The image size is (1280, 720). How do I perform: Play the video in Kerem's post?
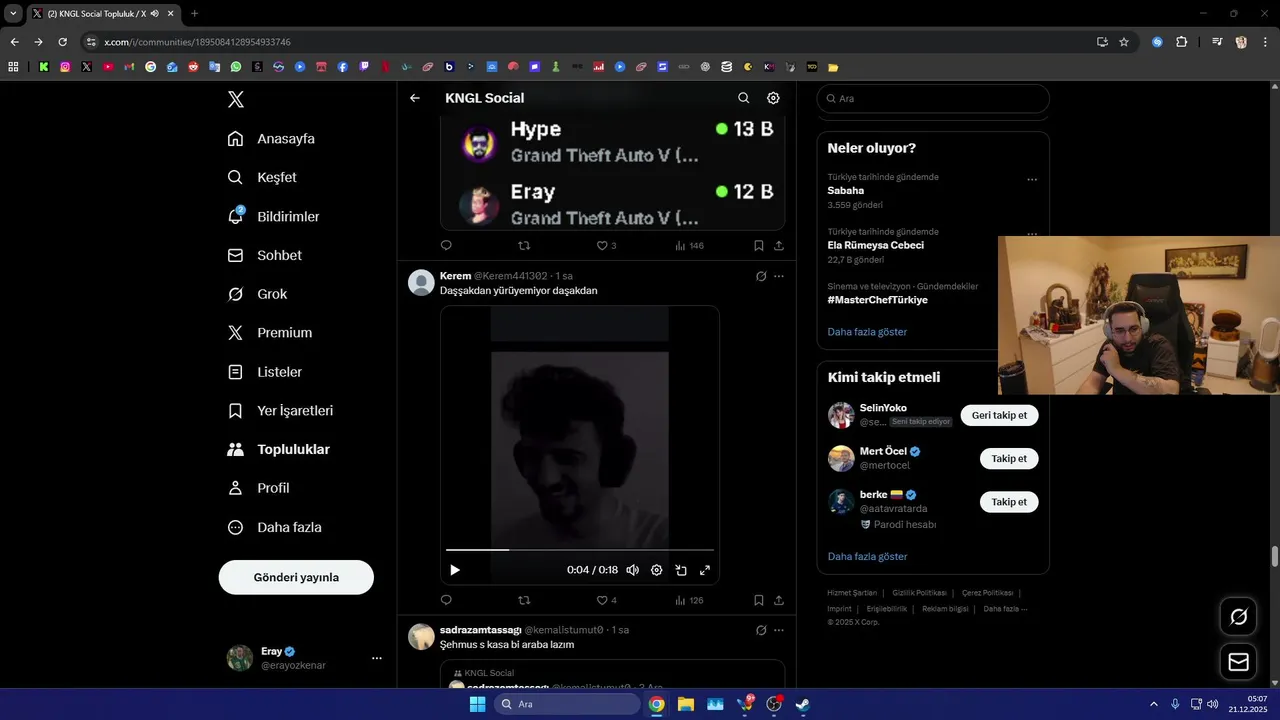point(455,570)
